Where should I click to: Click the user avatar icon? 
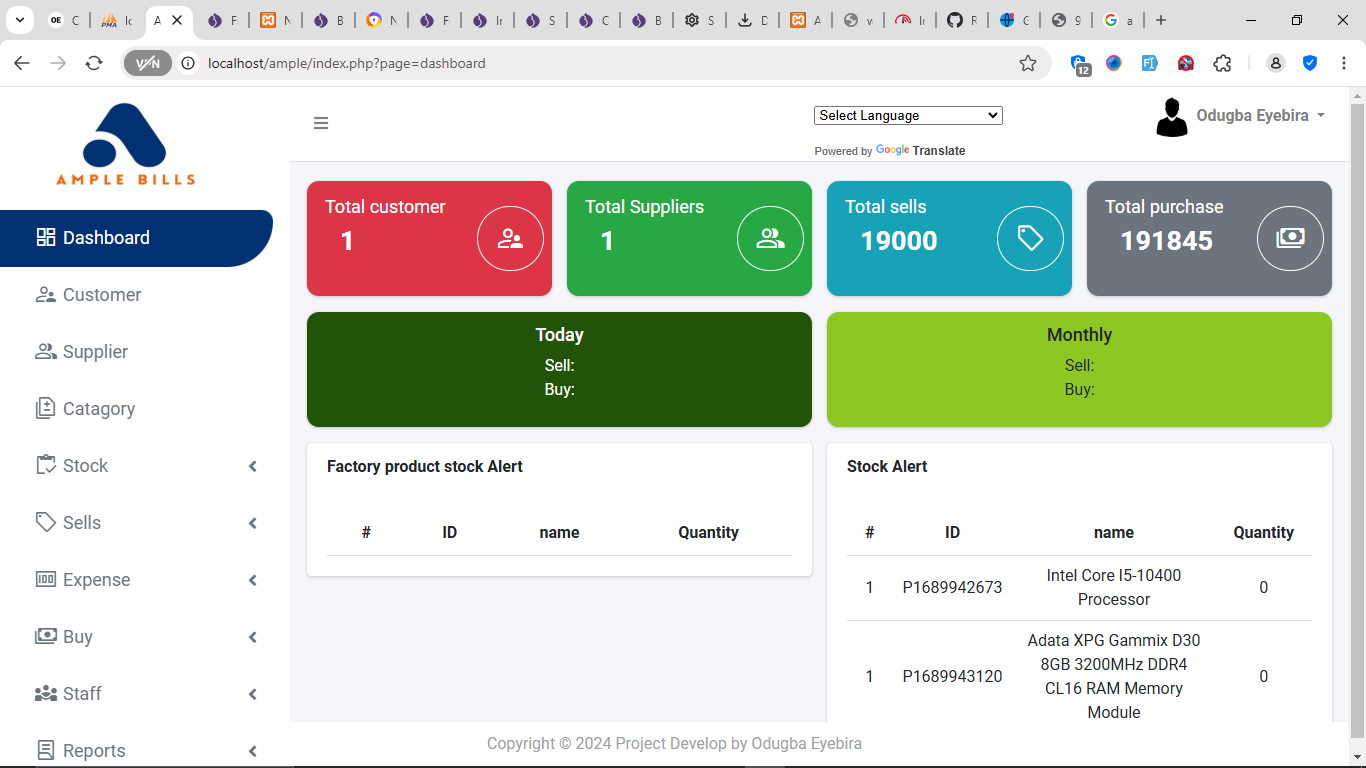(x=1172, y=117)
